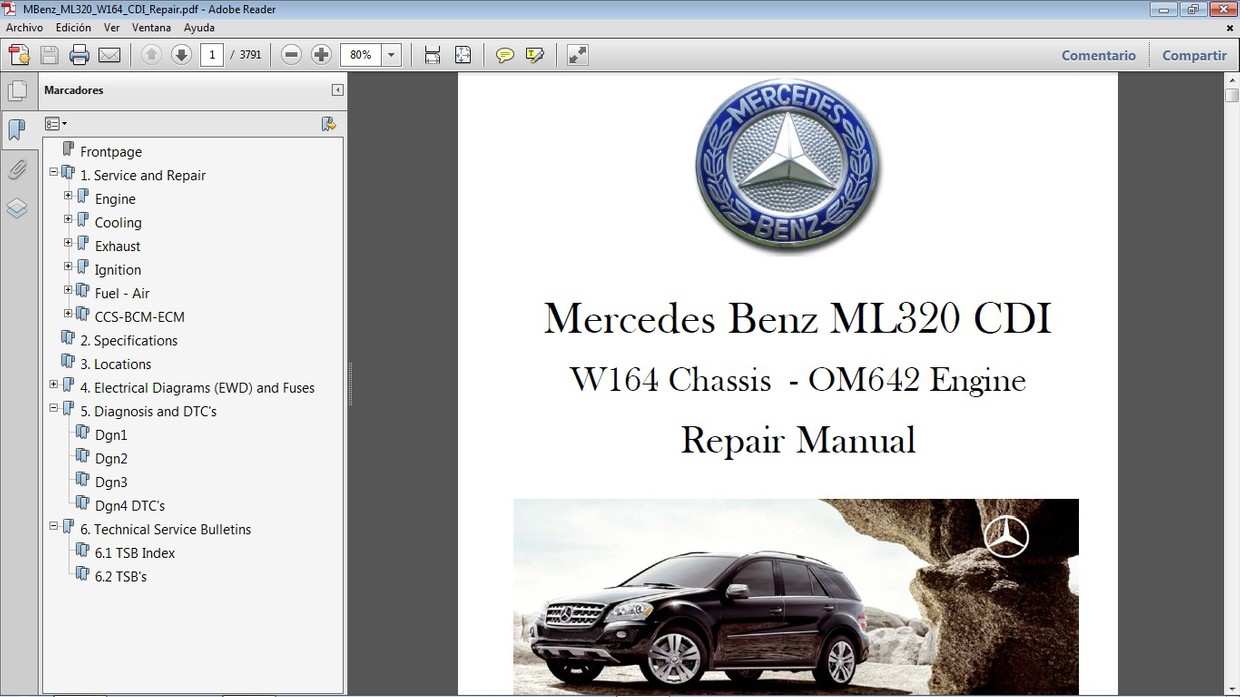Open the Archivo menu
The height and width of the screenshot is (697, 1240).
(x=24, y=27)
